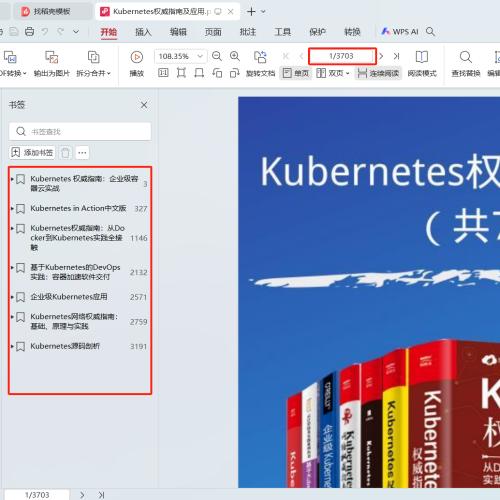Click the PDF转换 tool
Screen dimensions: 500x500
pyautogui.click(x=12, y=63)
